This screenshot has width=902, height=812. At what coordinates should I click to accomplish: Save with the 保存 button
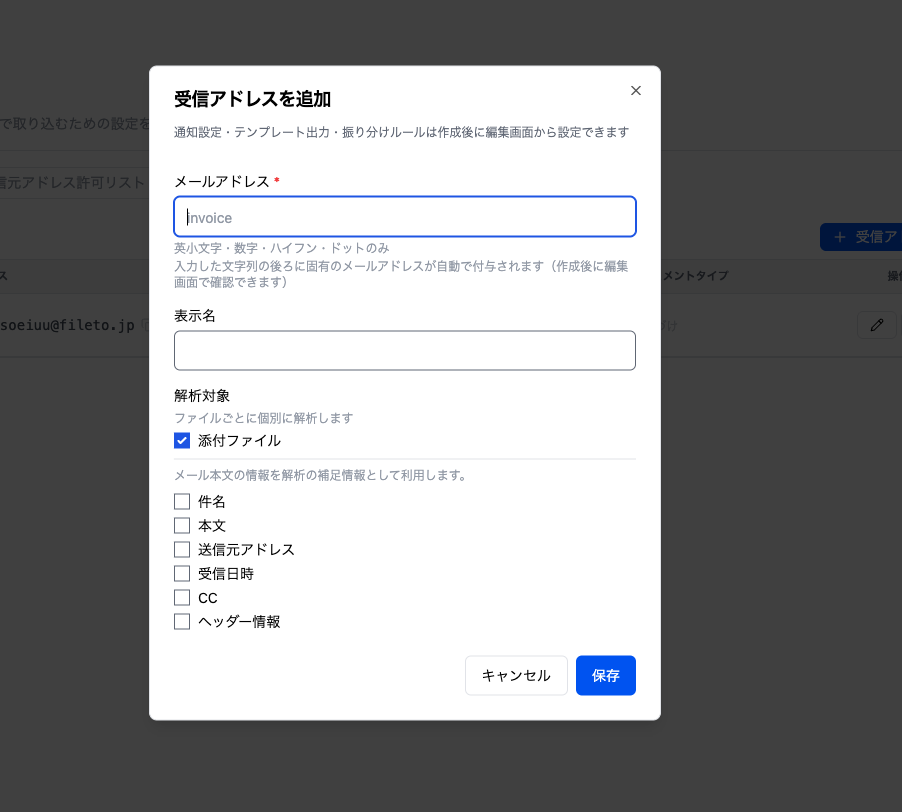(606, 675)
